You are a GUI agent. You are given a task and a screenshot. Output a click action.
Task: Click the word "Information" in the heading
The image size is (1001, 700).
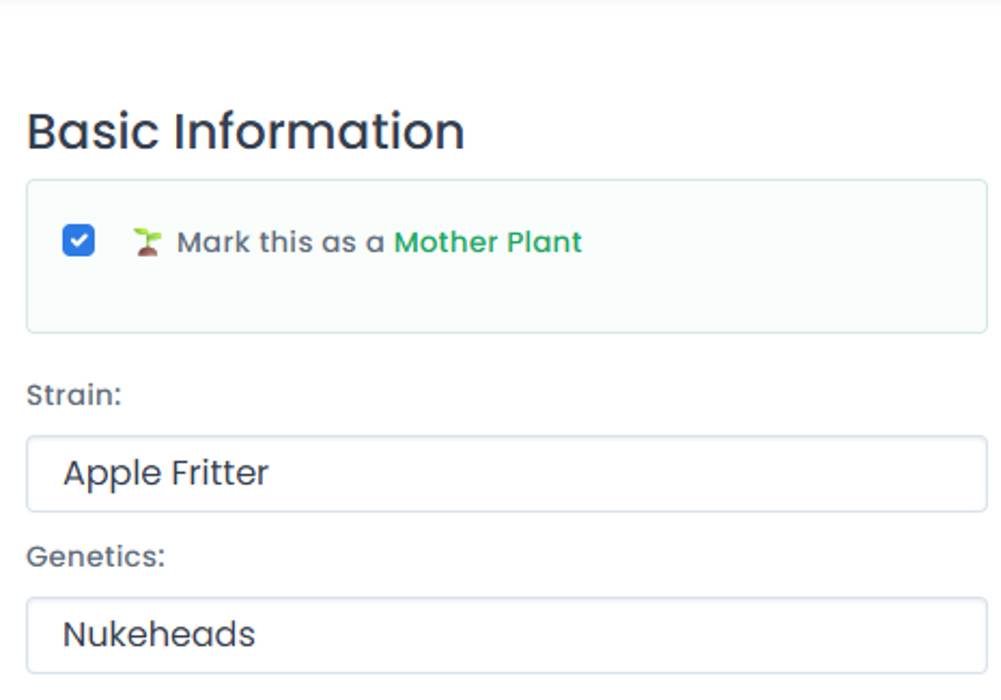click(319, 132)
